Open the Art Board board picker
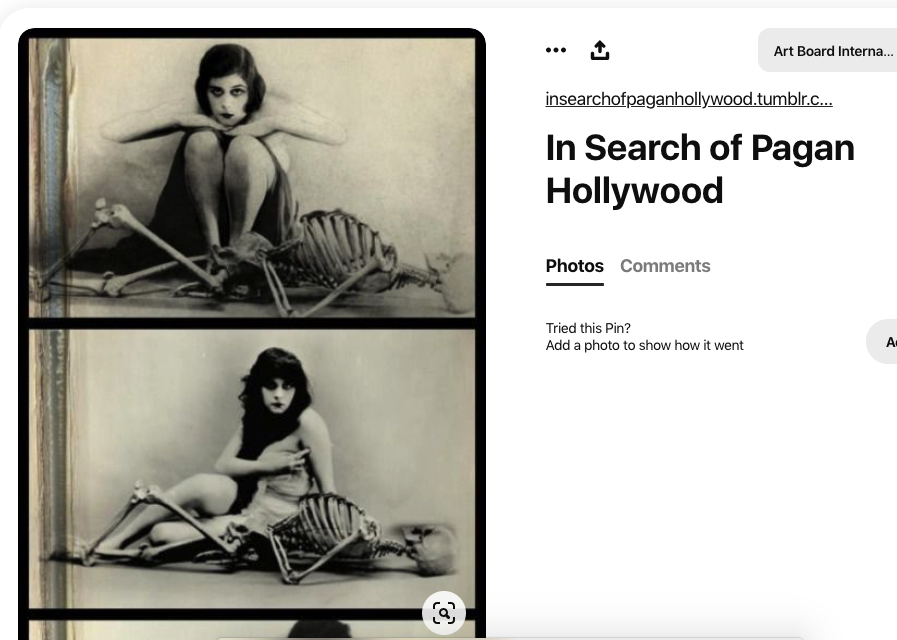The width and height of the screenshot is (897, 640). coord(828,50)
